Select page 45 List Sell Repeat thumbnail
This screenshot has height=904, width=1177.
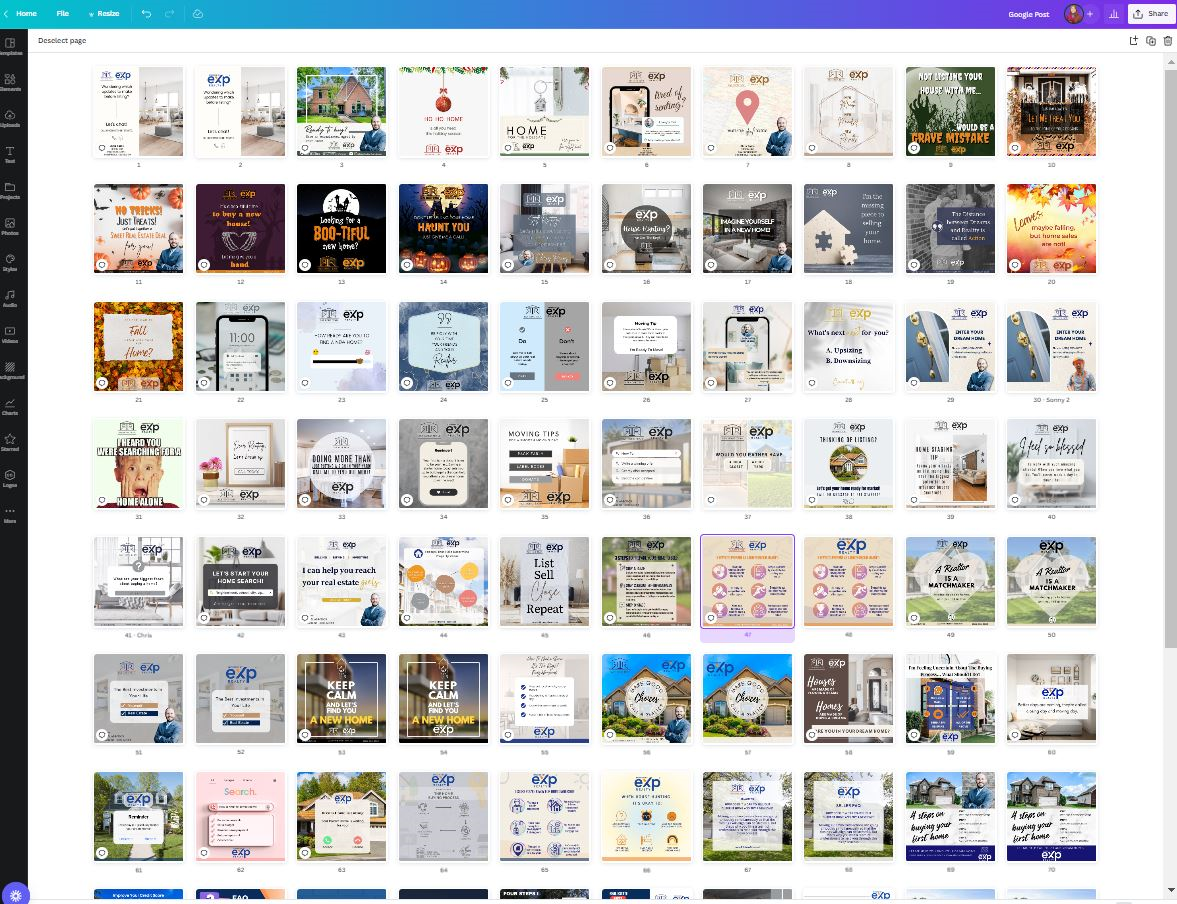544,581
